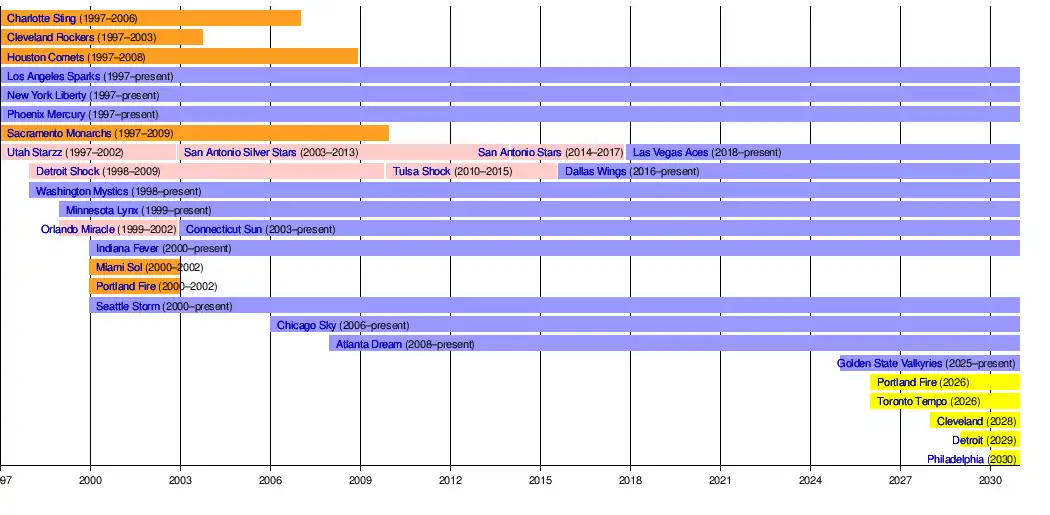The width and height of the screenshot is (1050, 515).
Task: Select the Houston Comets link
Action: (x=45, y=57)
